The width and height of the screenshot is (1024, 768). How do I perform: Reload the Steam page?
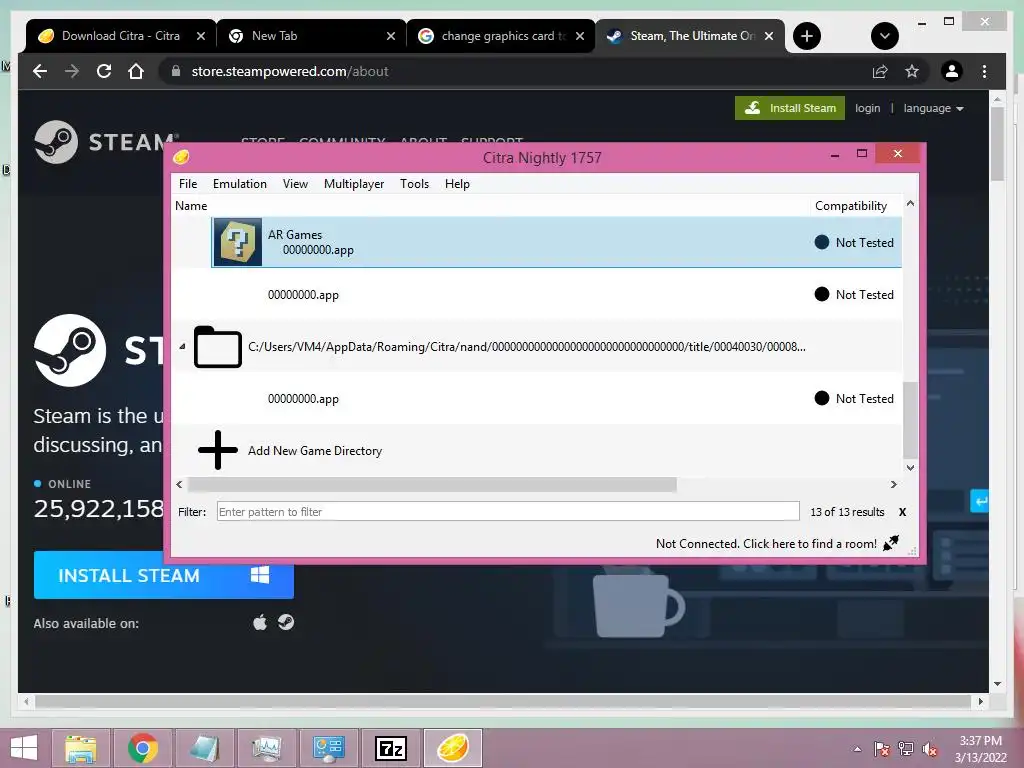click(104, 71)
